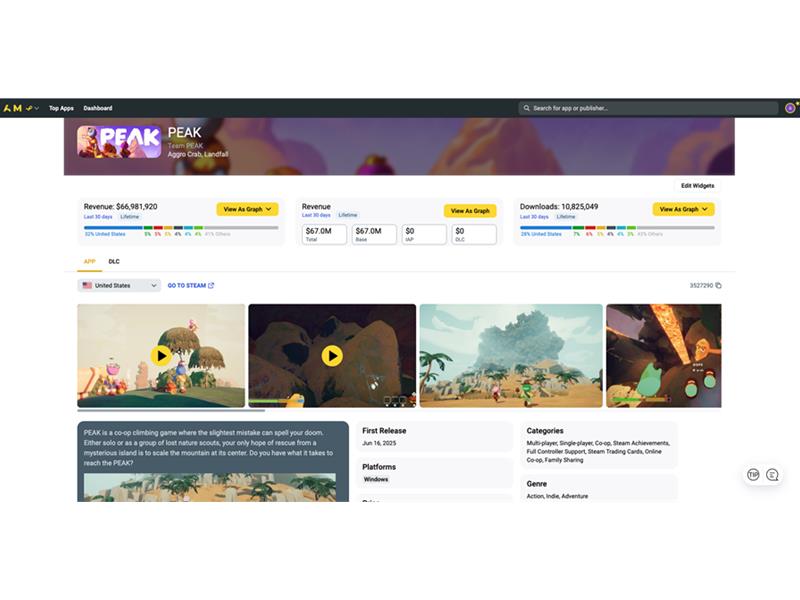Image resolution: width=800 pixels, height=600 pixels.
Task: Switch to the DLC tab
Action: (114, 261)
